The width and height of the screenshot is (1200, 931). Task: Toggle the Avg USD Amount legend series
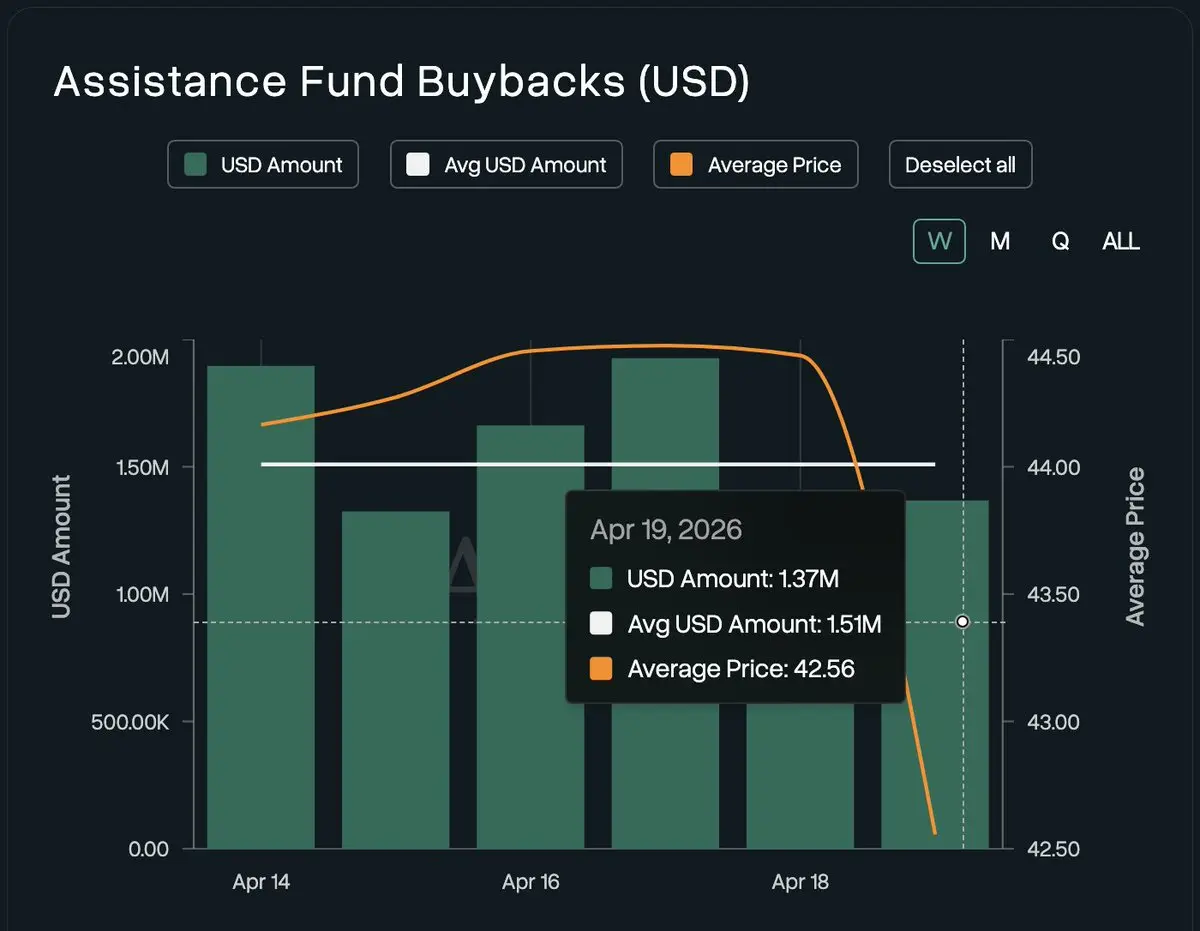[x=506, y=165]
